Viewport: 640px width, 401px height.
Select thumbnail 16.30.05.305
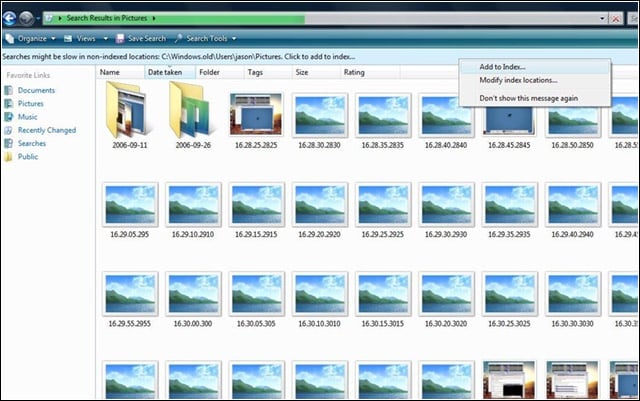coord(256,294)
